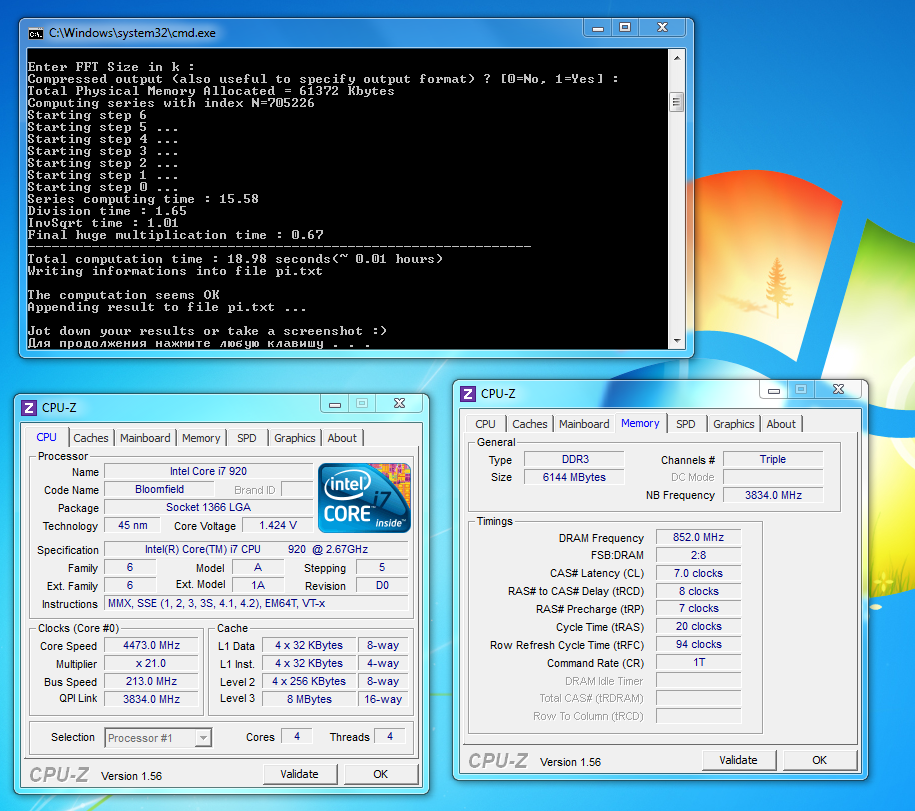915x811 pixels.
Task: Open About tab in right CPU-Z window
Action: click(x=781, y=424)
